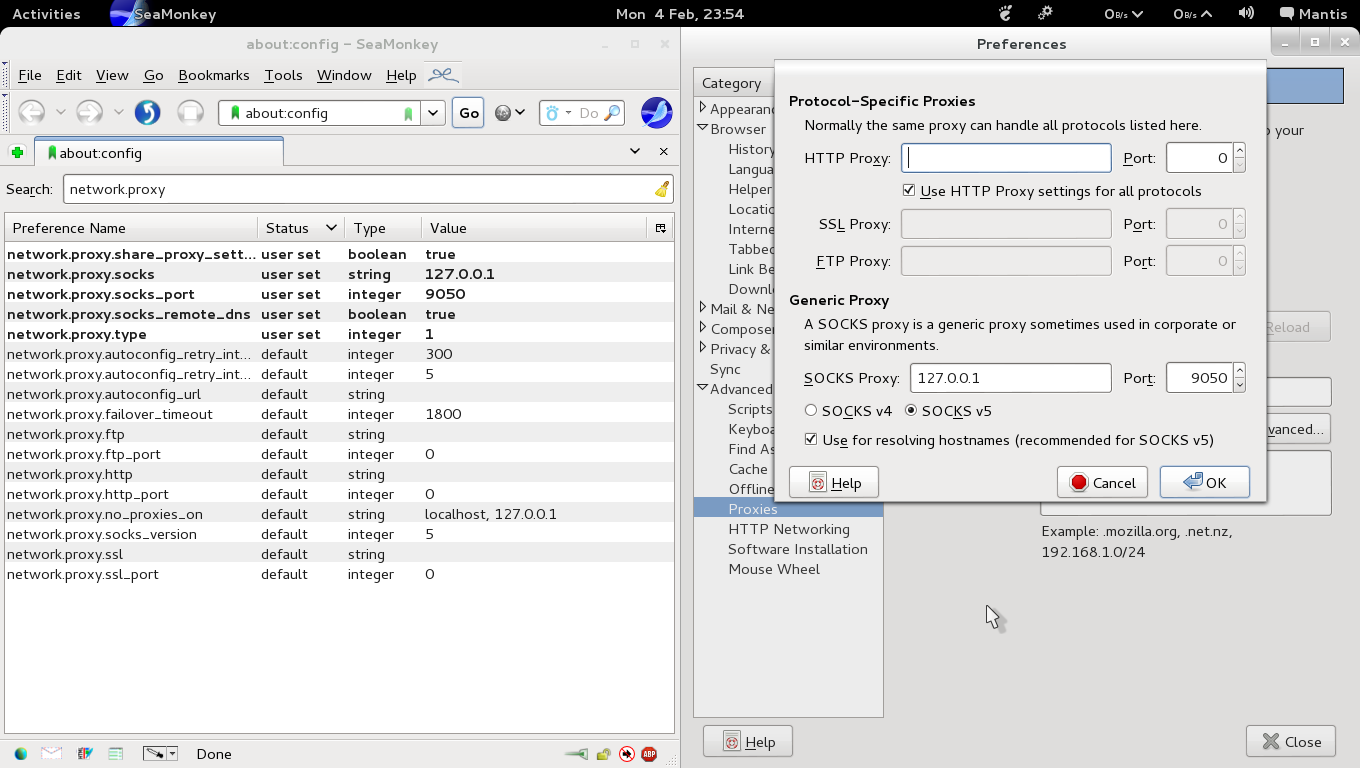The height and width of the screenshot is (768, 1360).
Task: Close the about:config tab with the X
Action: [x=663, y=152]
